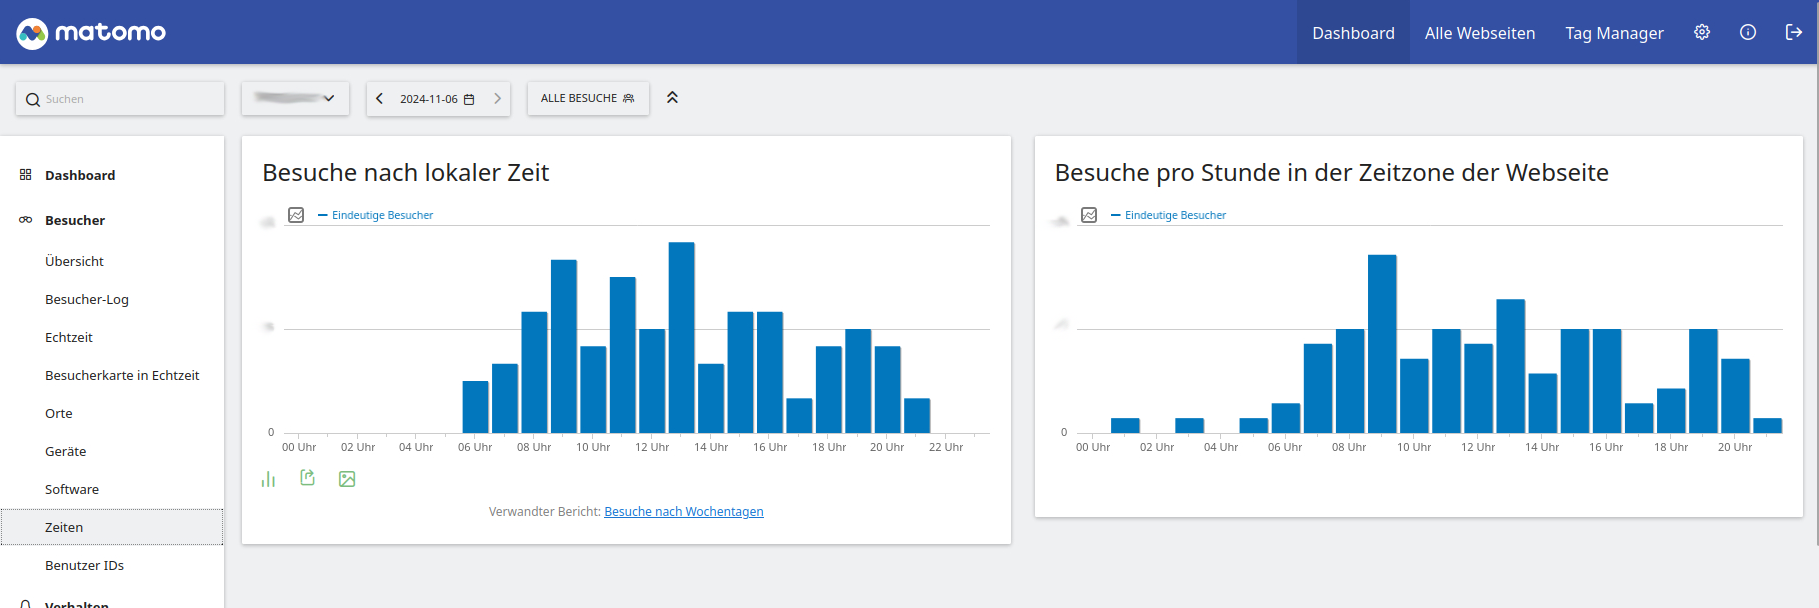The height and width of the screenshot is (608, 1819).
Task: Open the Dashboard tab in top navigation
Action: pos(1353,33)
